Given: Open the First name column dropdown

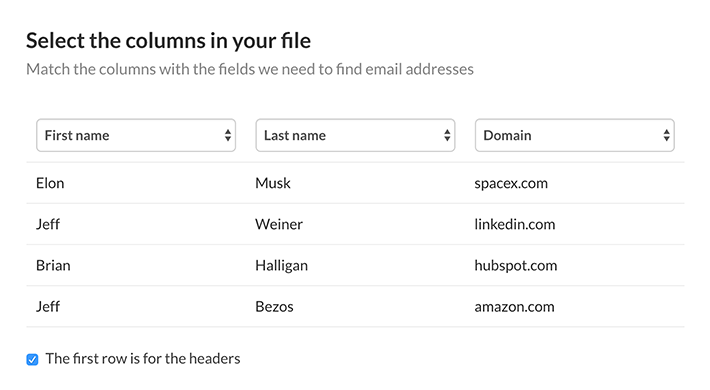Looking at the screenshot, I should [x=136, y=135].
